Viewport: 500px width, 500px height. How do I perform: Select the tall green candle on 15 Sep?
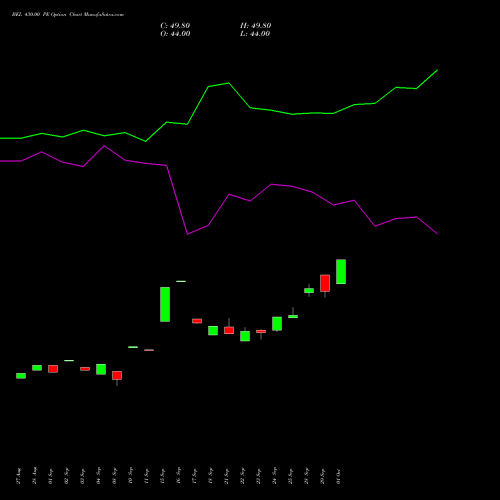click(165, 304)
